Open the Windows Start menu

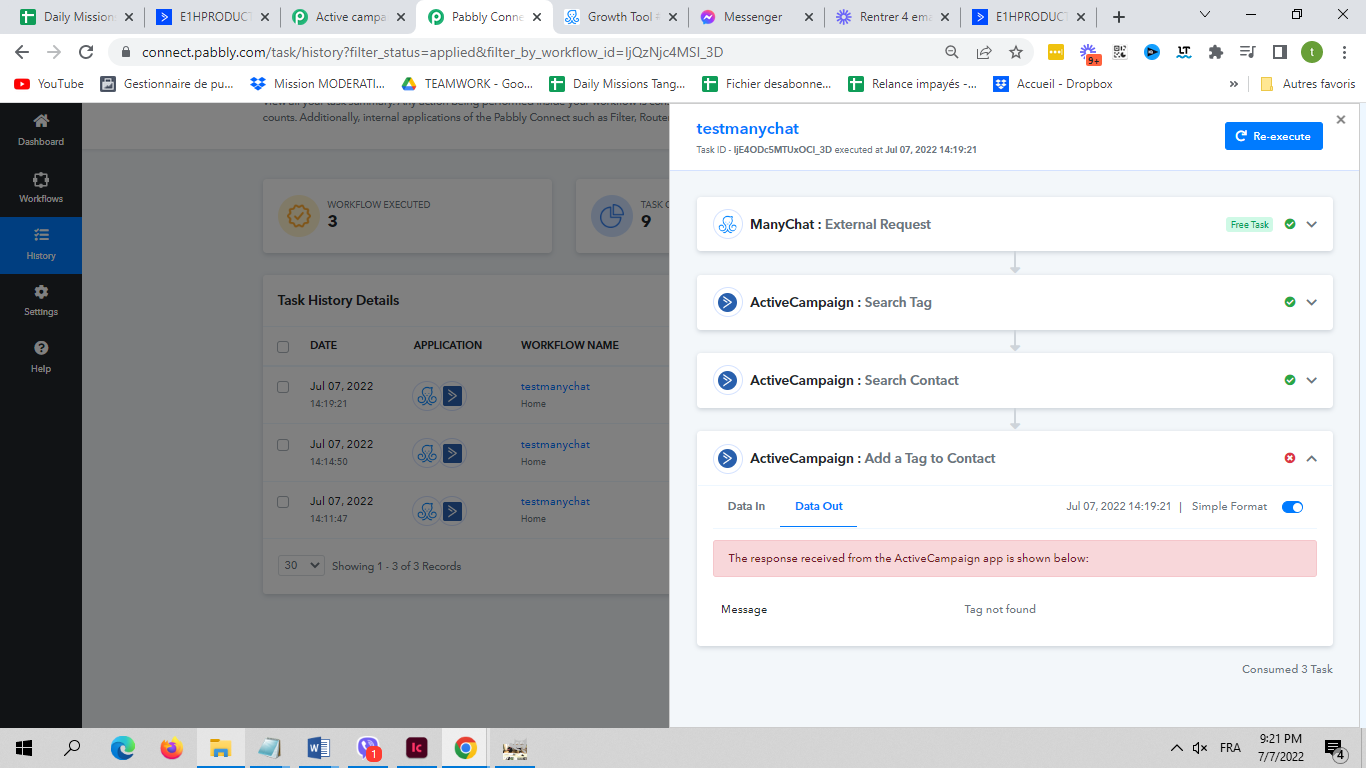(24, 747)
